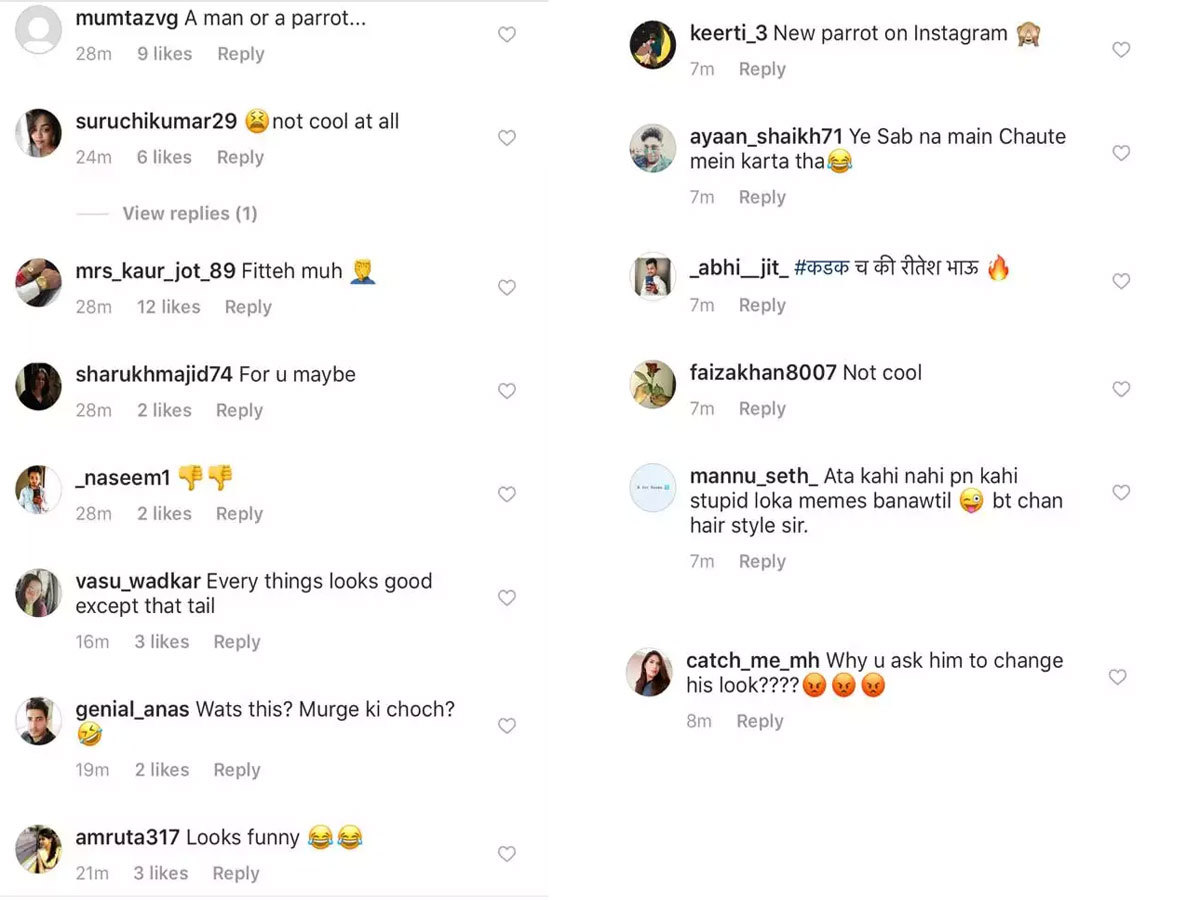Toggle like on genial_anas's comment
This screenshot has width=1200, height=900.
(507, 725)
